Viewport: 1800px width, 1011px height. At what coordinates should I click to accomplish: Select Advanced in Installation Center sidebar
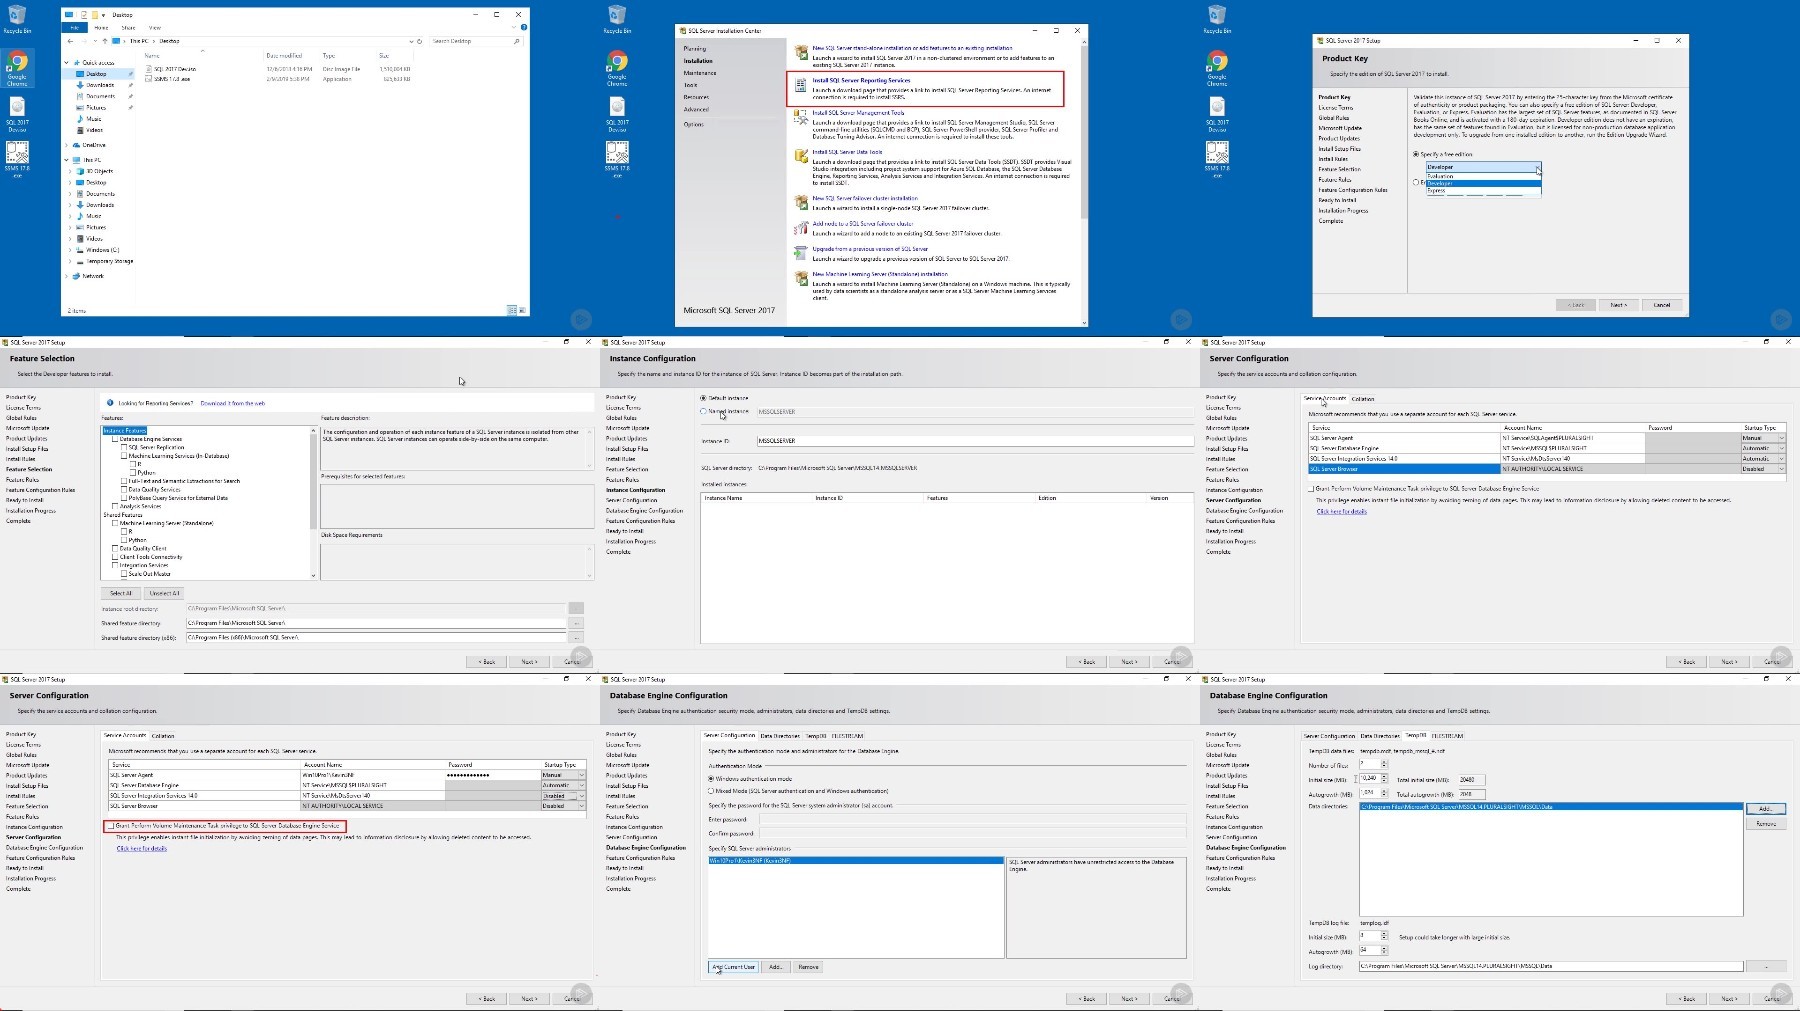[696, 109]
